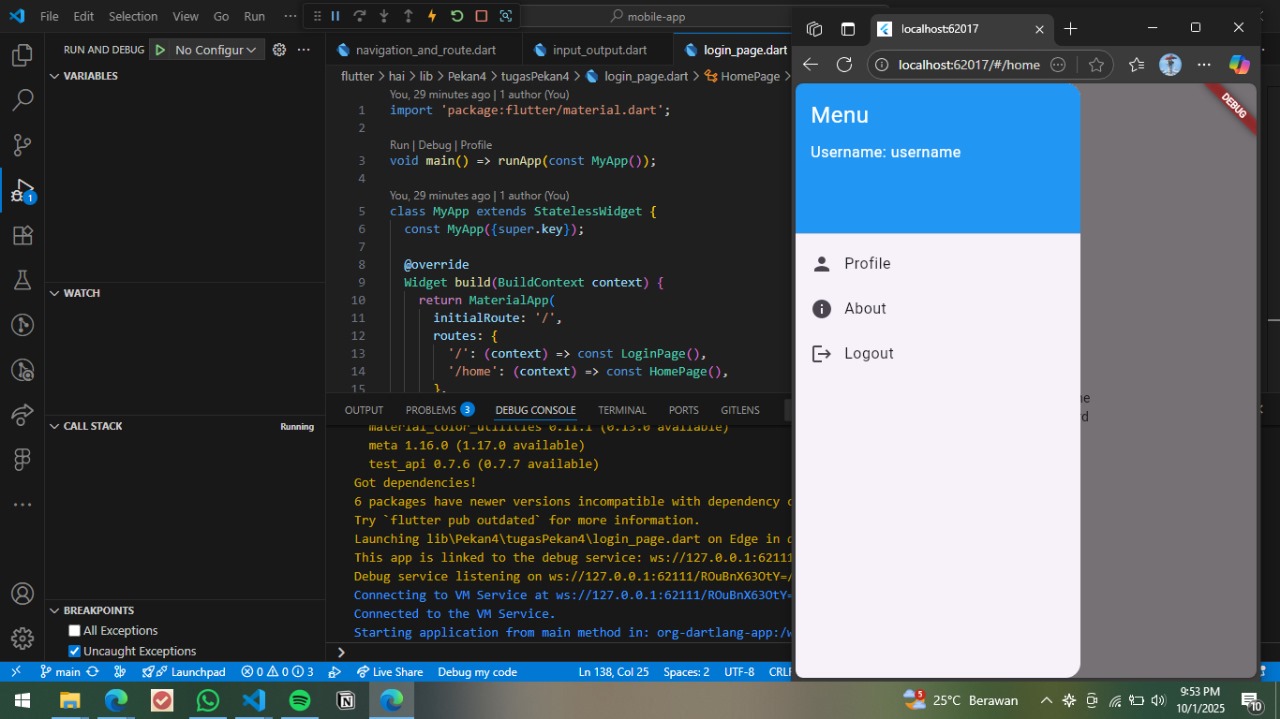Open the Extensions view in activity bar
The width and height of the screenshot is (1280, 719).
click(22, 236)
